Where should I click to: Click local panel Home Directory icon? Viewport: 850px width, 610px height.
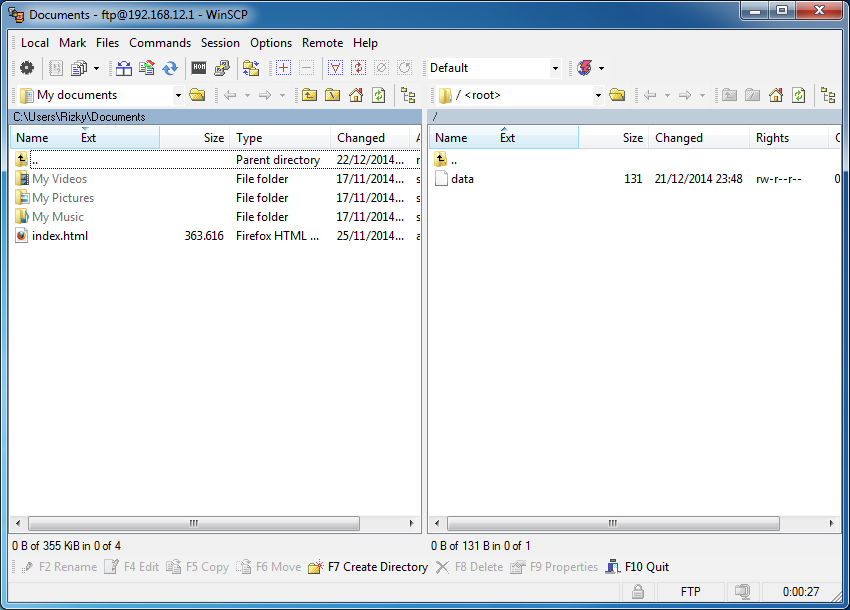(356, 95)
